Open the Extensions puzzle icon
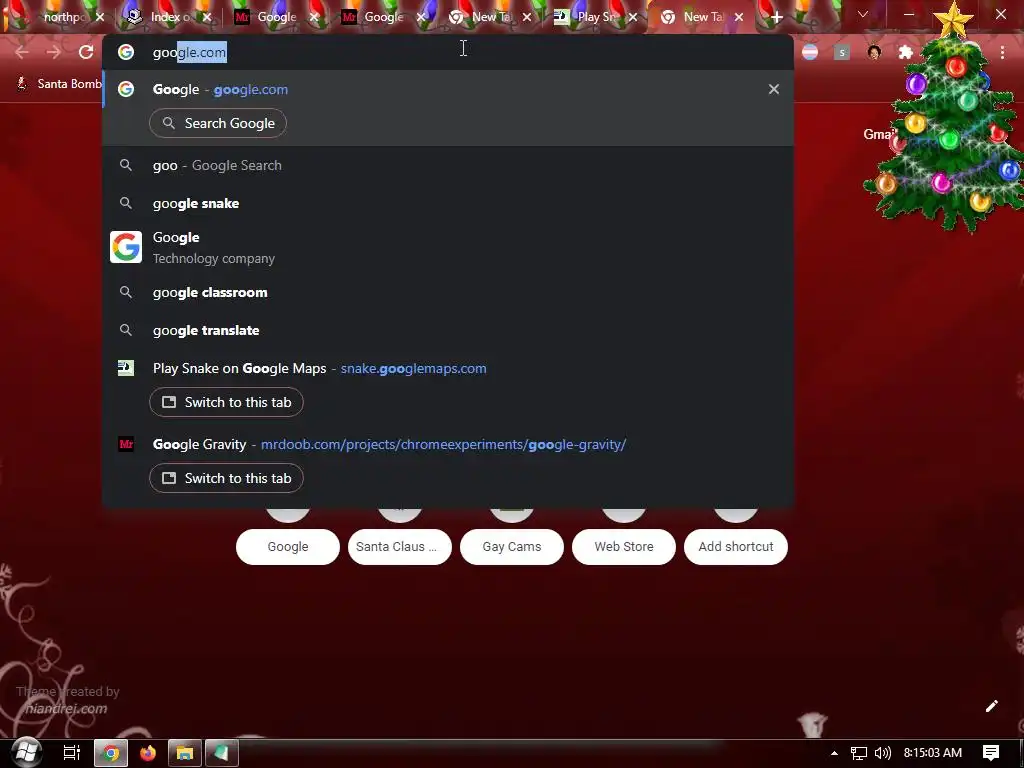 click(906, 52)
